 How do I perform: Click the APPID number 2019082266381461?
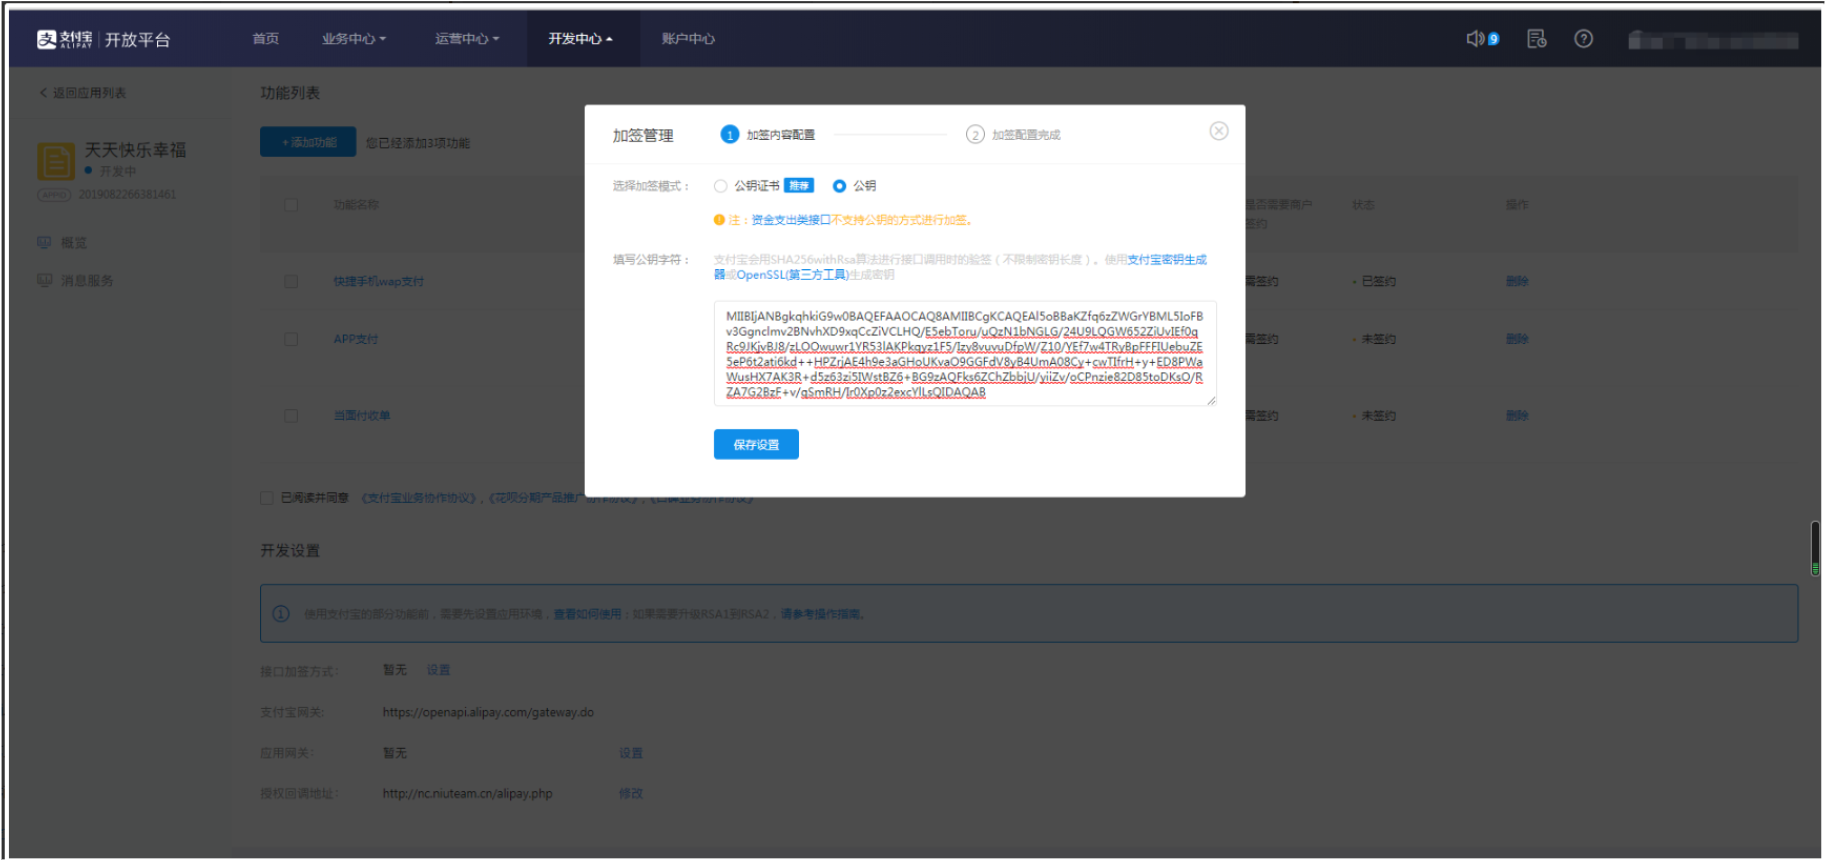[x=127, y=195]
